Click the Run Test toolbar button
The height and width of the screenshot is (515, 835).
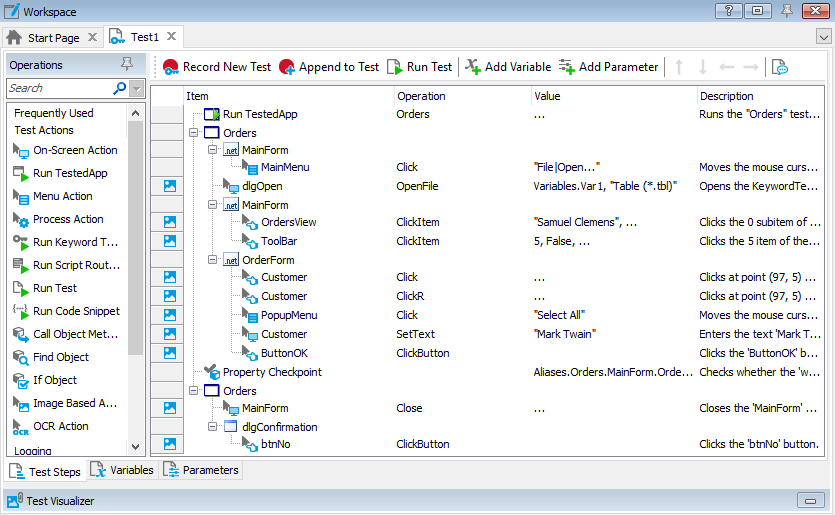click(420, 67)
